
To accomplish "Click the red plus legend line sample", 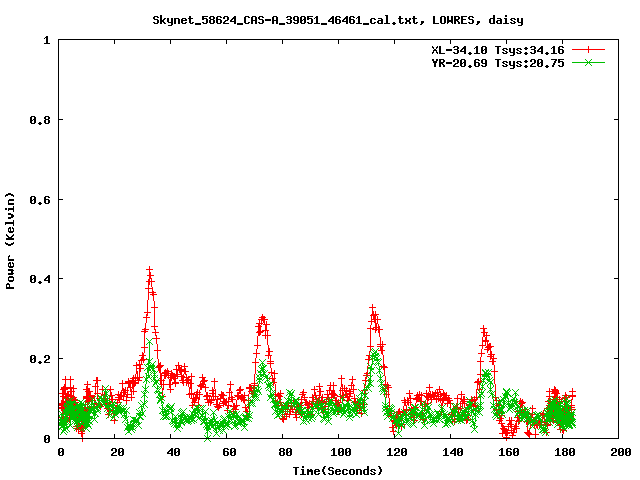I will click(x=588, y=50).
